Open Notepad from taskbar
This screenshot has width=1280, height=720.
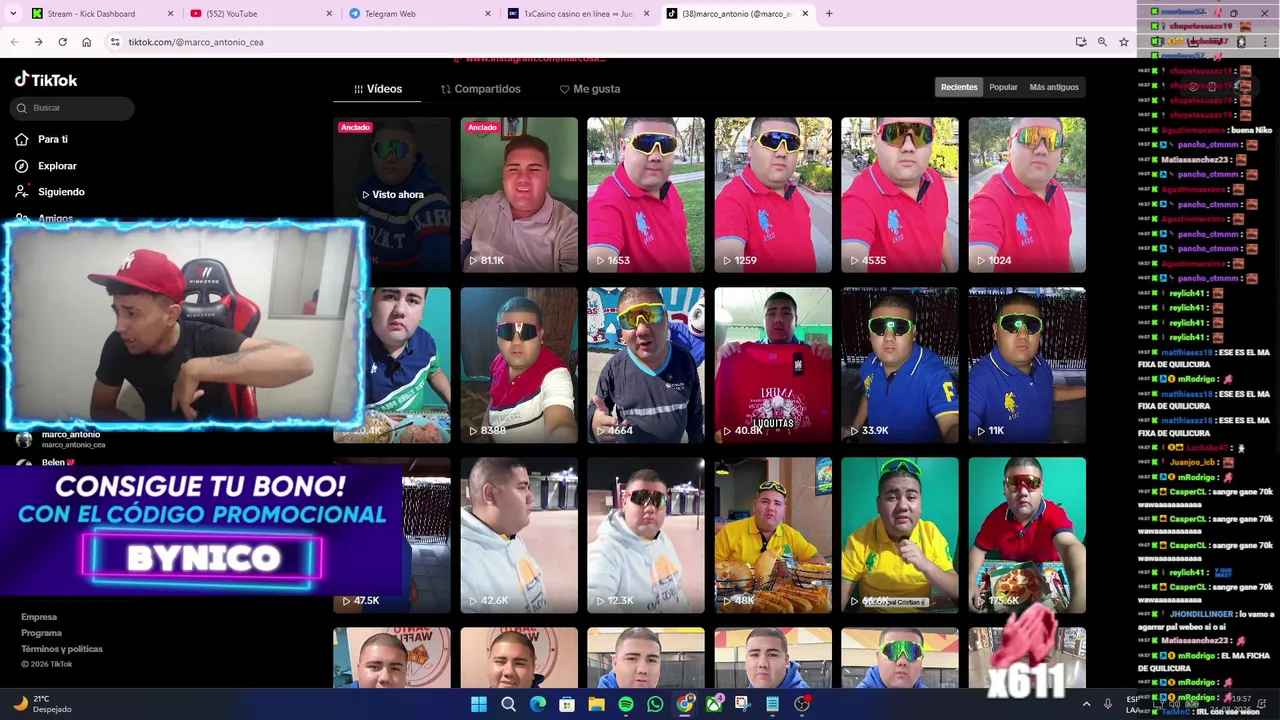(772, 704)
